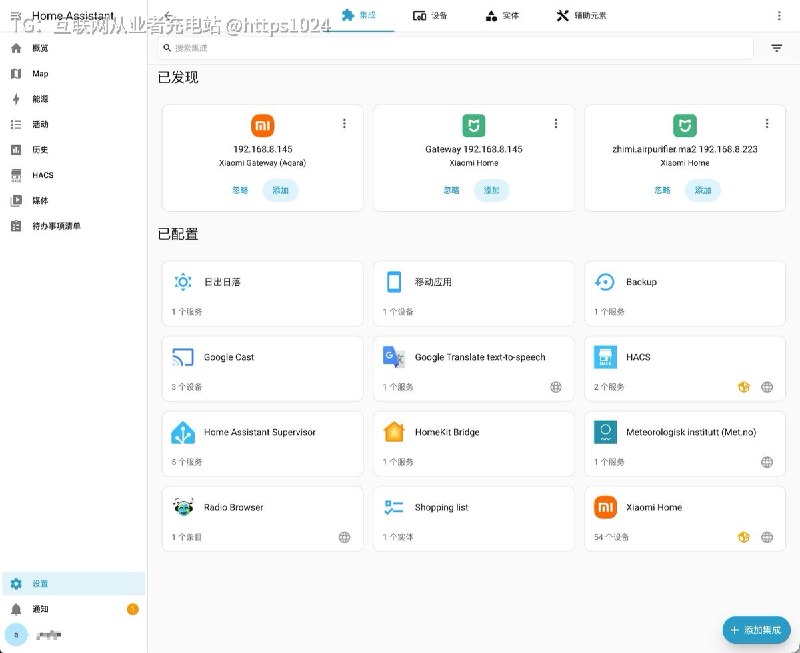The image size is (800, 653).
Task: Ignore the Xiaomi Gateway (Aqara) discovery
Action: (240, 190)
